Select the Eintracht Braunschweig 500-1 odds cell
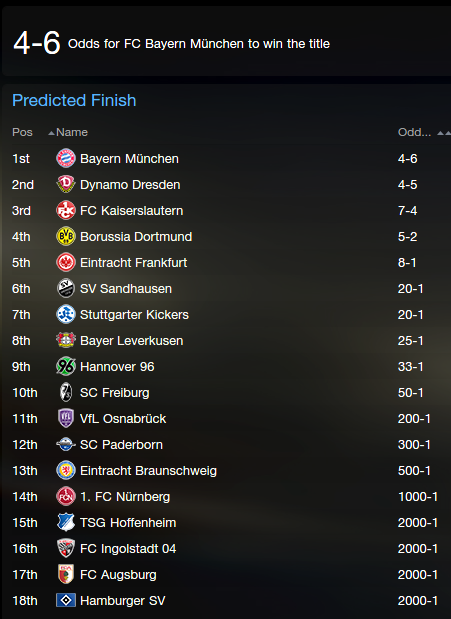 coord(414,471)
